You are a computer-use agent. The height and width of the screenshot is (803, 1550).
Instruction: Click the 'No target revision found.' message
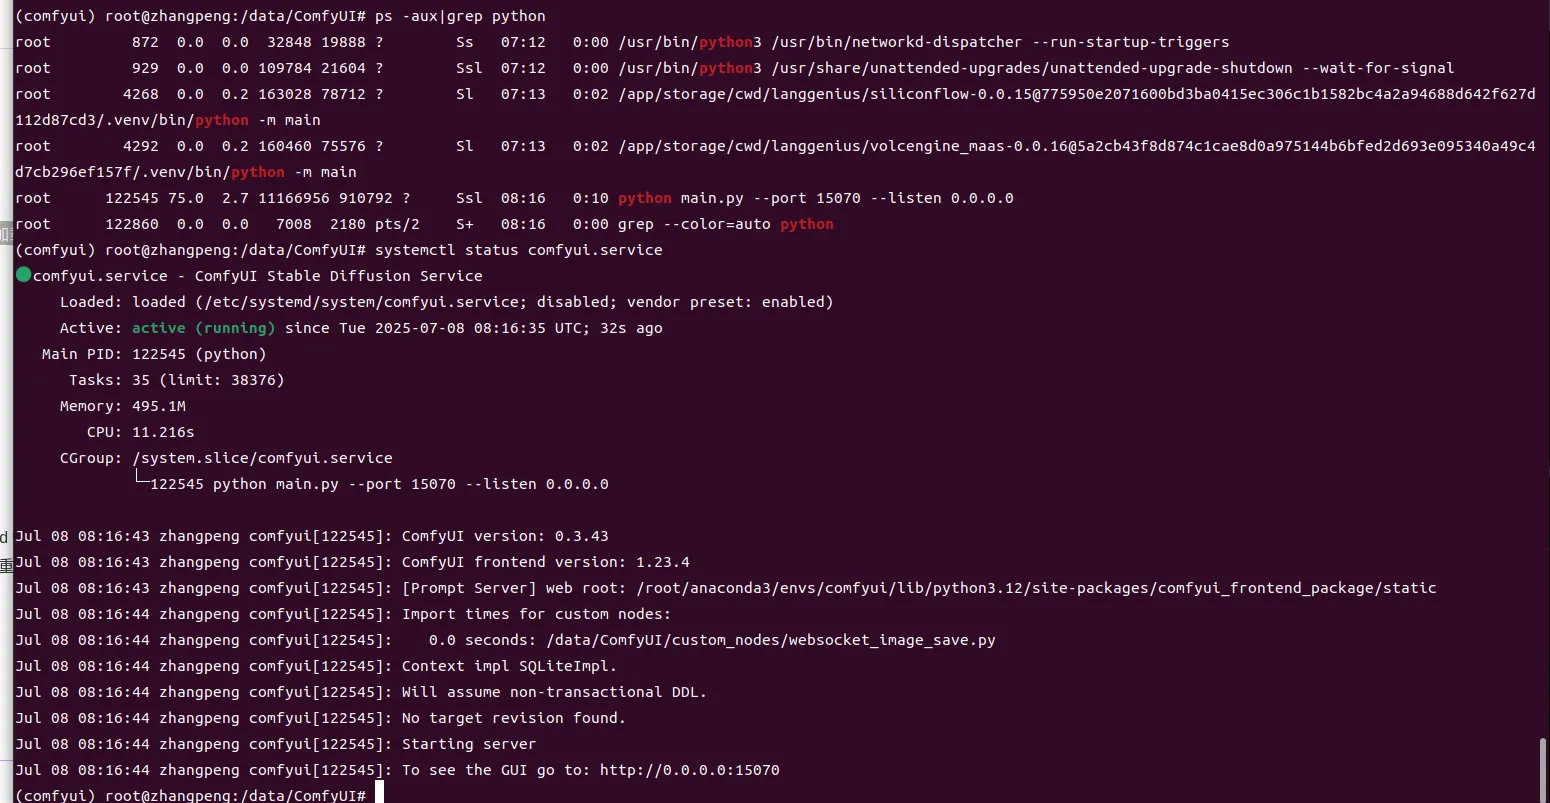(514, 718)
